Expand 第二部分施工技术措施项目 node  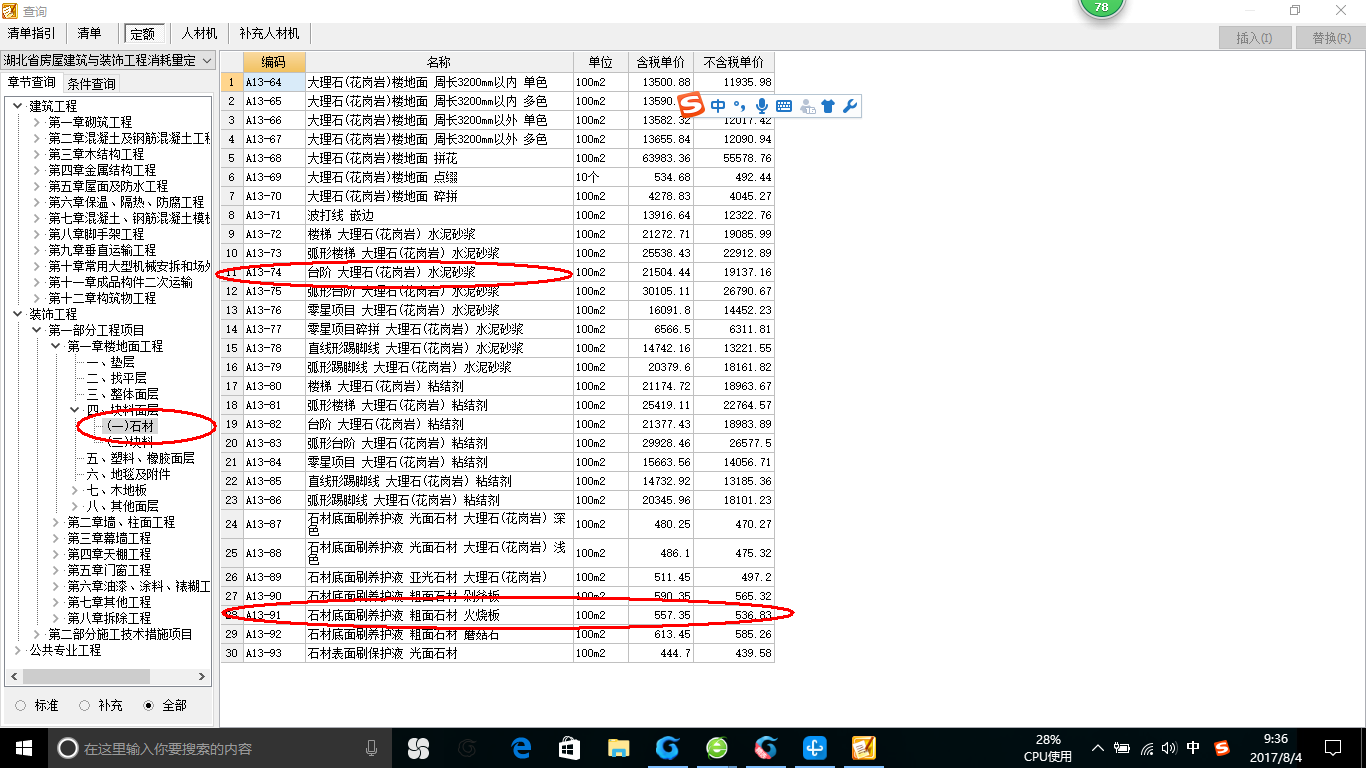[x=36, y=634]
